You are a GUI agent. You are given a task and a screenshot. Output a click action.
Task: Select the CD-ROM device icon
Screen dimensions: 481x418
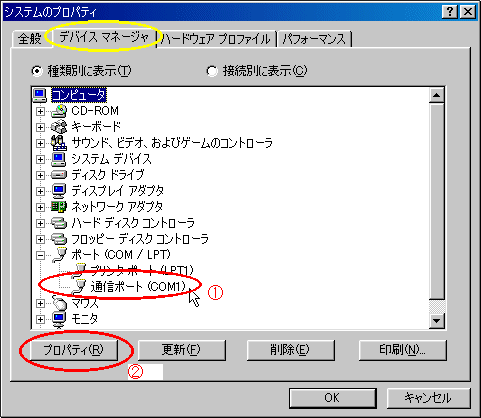click(59, 111)
